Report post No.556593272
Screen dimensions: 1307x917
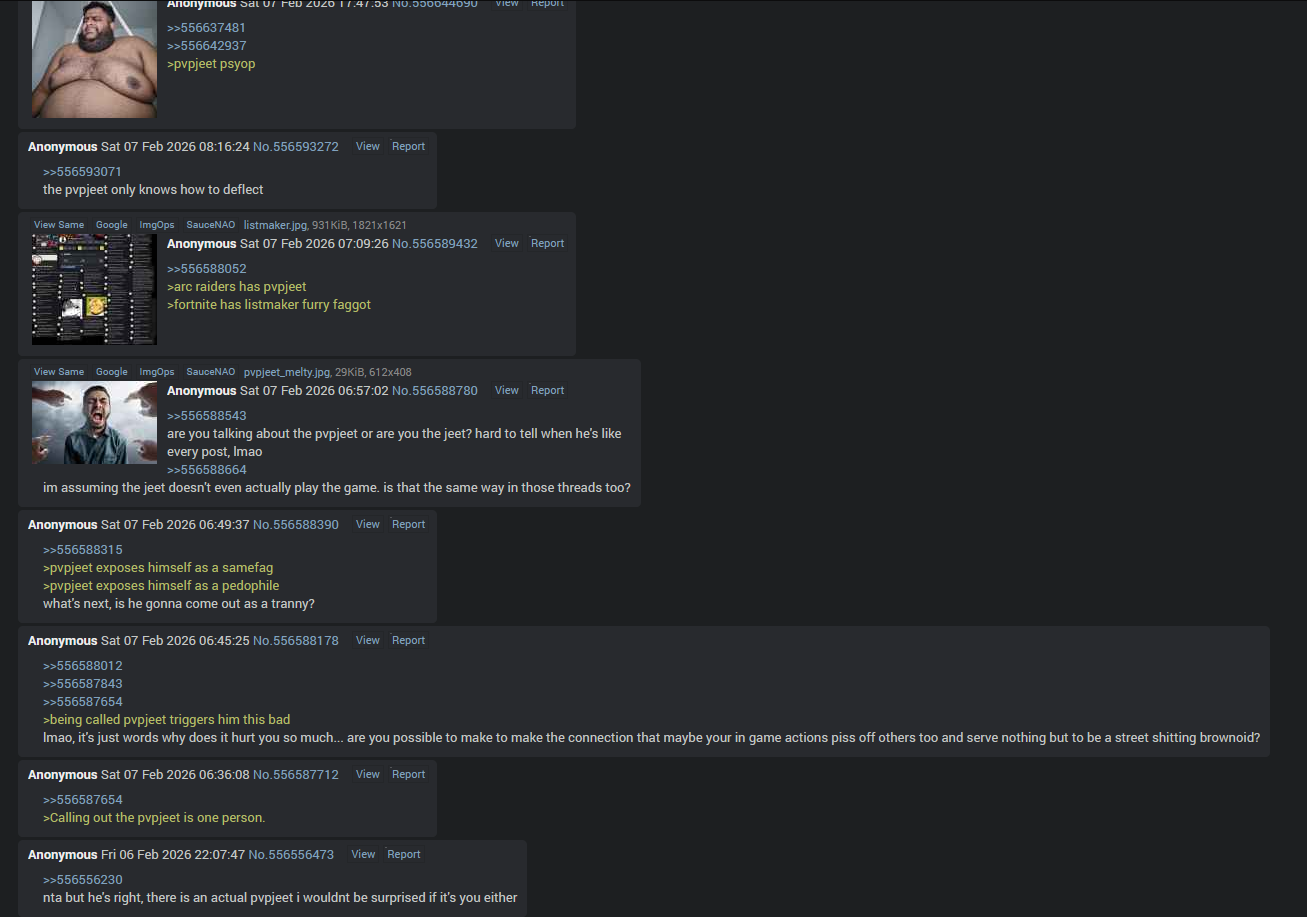tap(408, 146)
